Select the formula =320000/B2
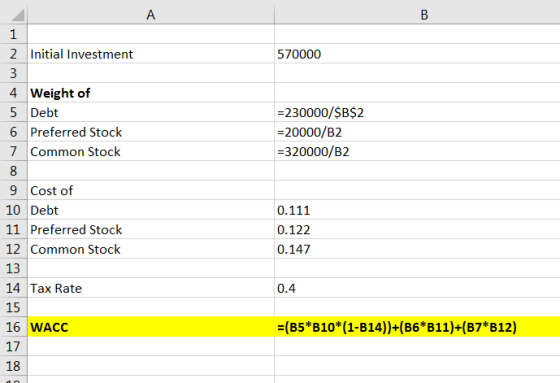560x383 pixels. [417, 151]
